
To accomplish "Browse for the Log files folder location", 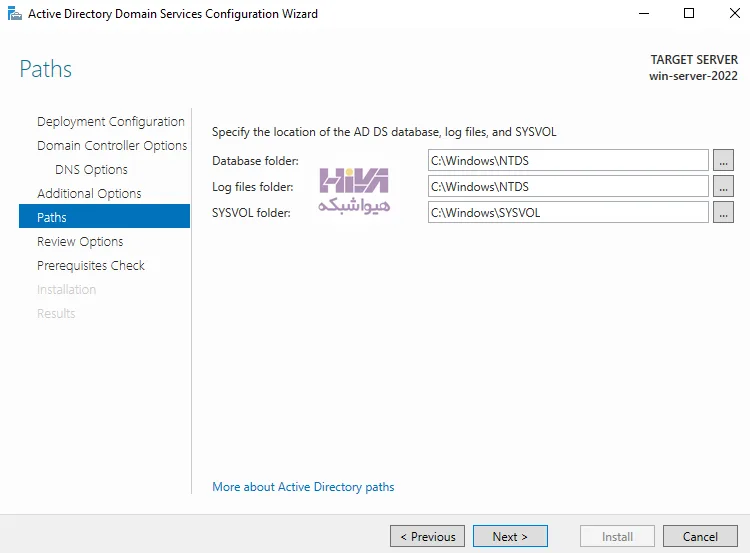I will 723,186.
